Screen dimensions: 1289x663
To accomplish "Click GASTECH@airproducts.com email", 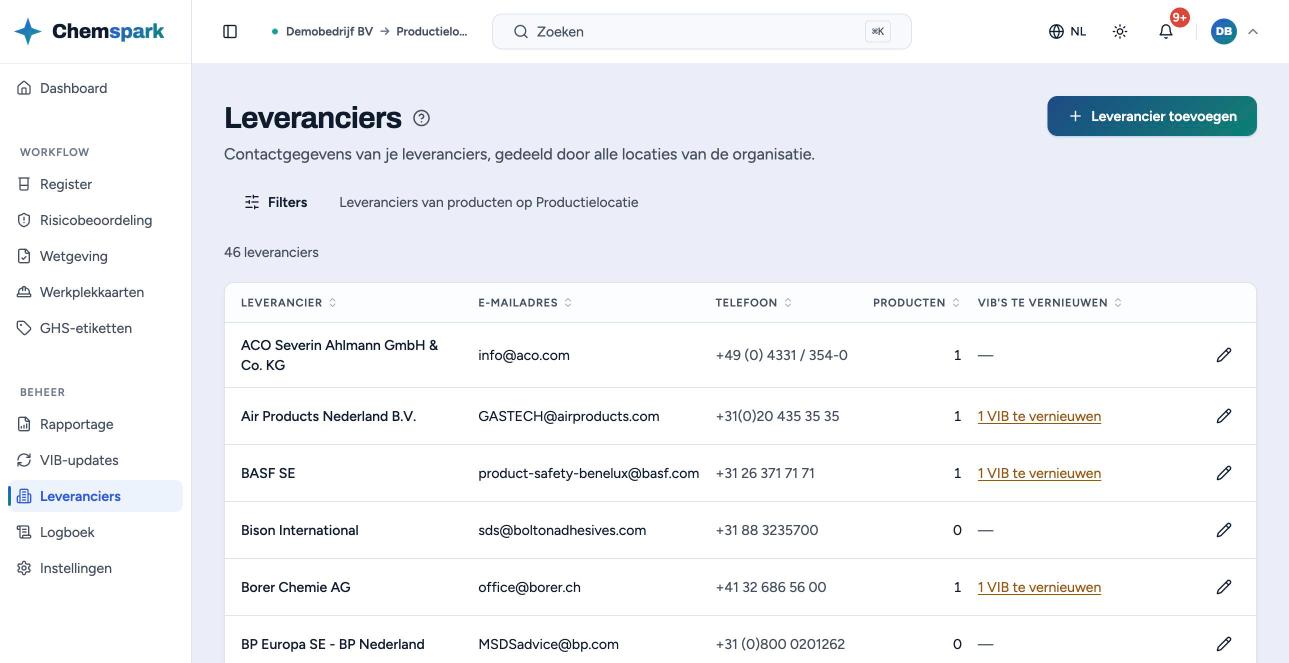I will (x=569, y=416).
